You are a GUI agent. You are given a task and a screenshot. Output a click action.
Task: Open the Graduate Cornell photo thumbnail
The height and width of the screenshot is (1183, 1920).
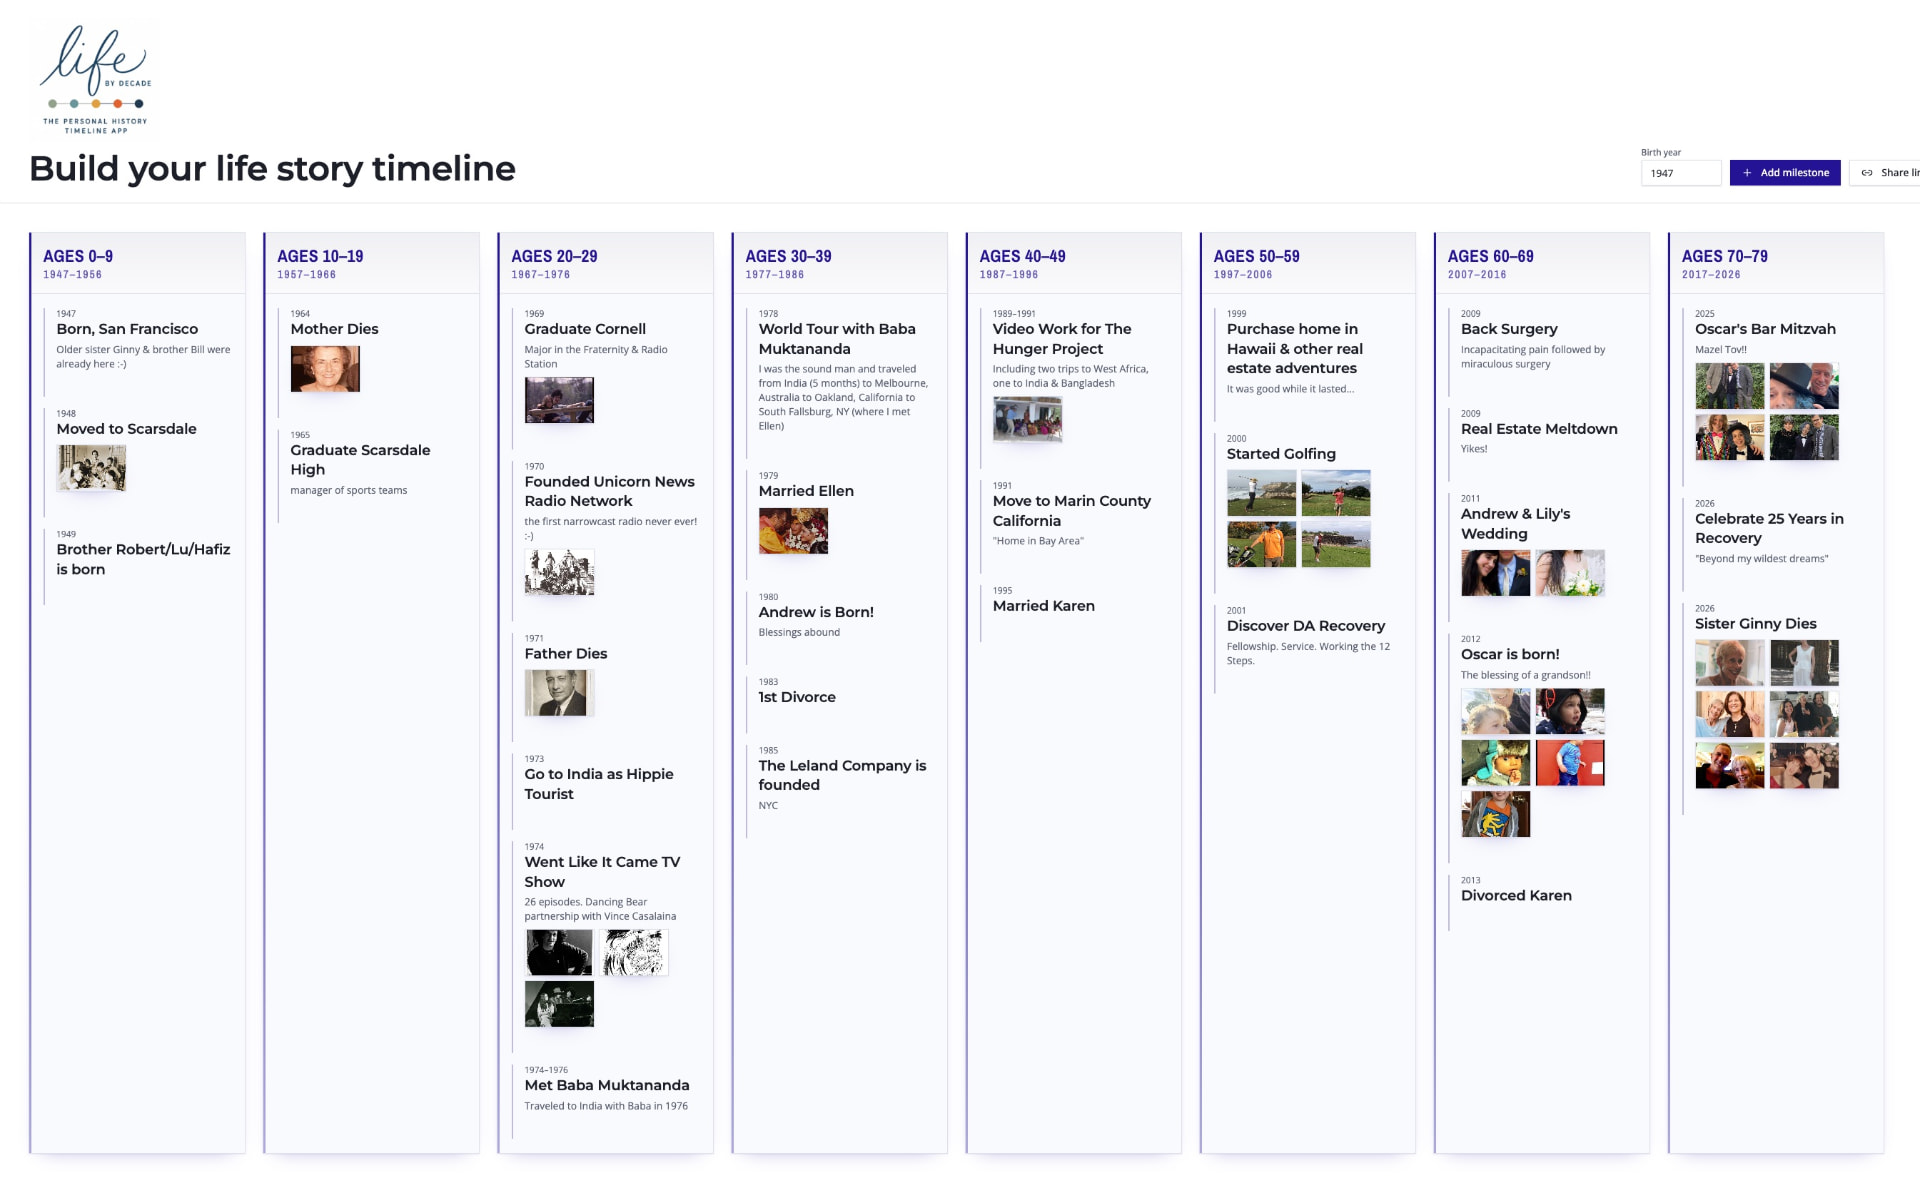pos(559,400)
